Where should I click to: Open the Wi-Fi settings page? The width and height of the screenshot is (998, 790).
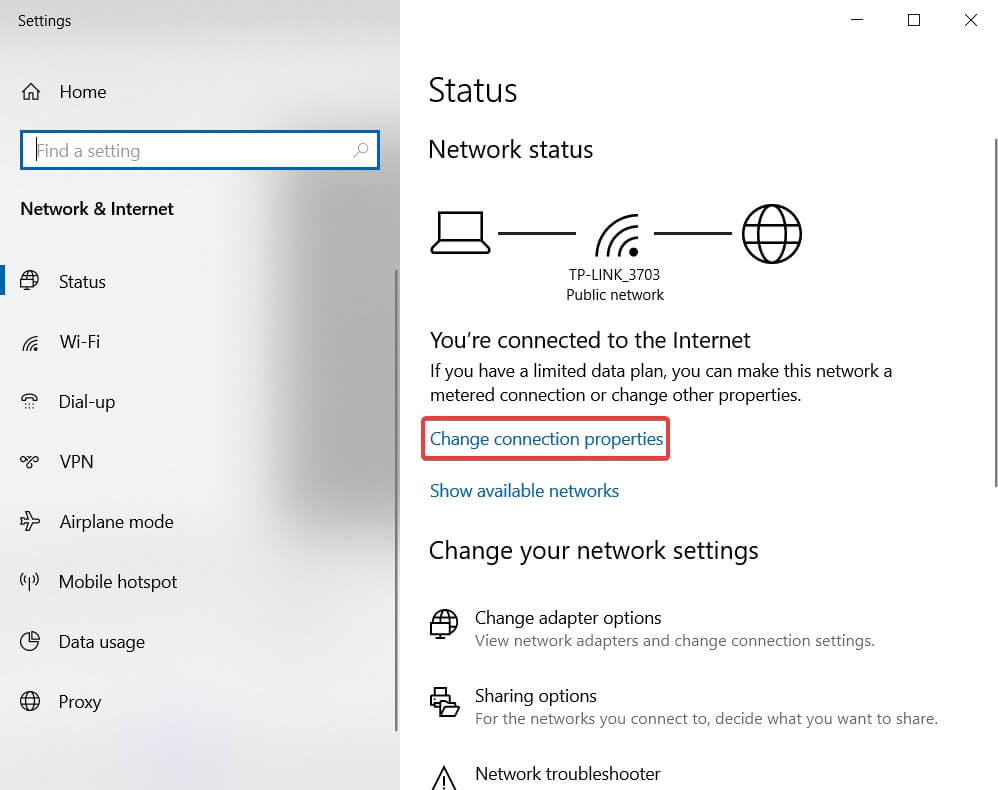80,342
